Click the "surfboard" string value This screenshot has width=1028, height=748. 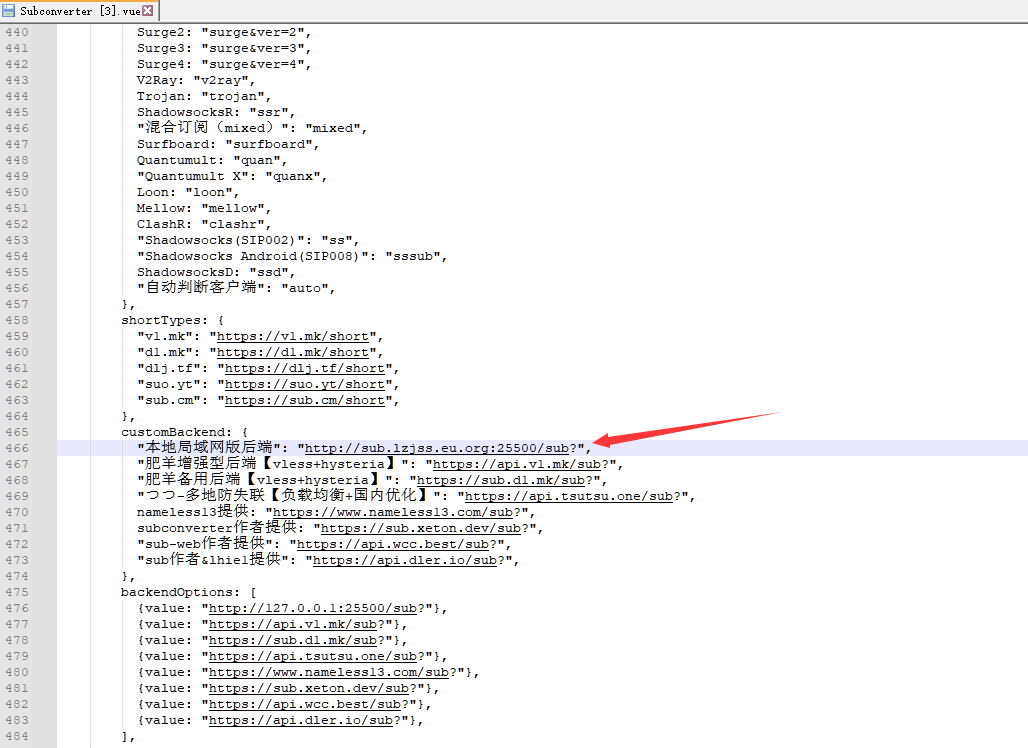269,144
